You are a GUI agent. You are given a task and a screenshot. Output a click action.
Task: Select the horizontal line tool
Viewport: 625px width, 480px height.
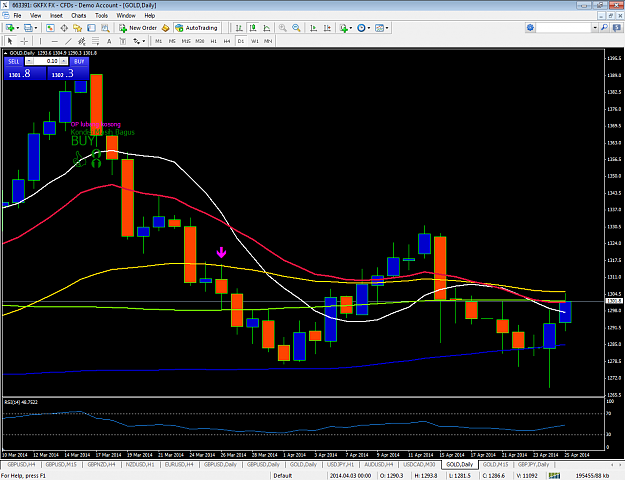[55, 41]
